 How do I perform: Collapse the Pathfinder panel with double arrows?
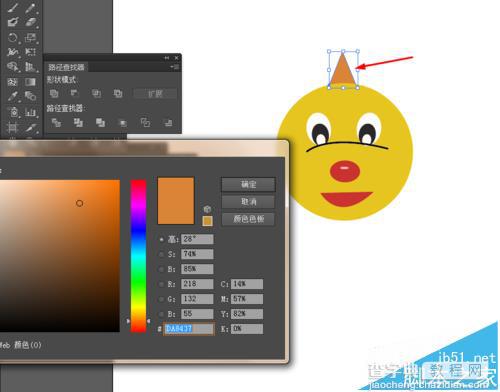pyautogui.click(x=167, y=58)
